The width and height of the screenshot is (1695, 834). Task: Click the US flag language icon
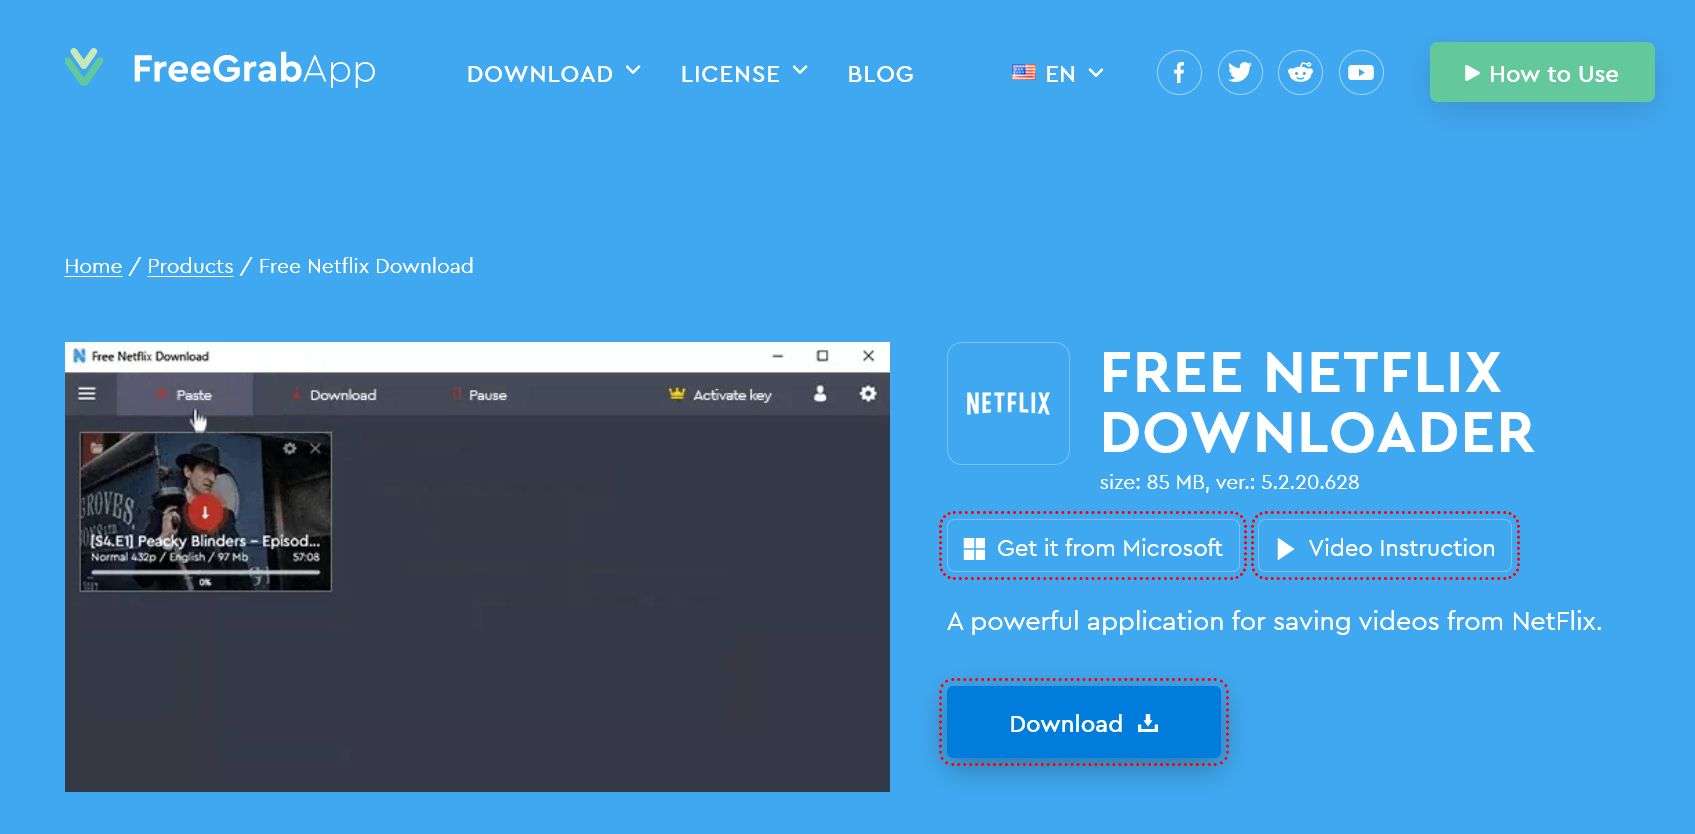(x=1023, y=73)
